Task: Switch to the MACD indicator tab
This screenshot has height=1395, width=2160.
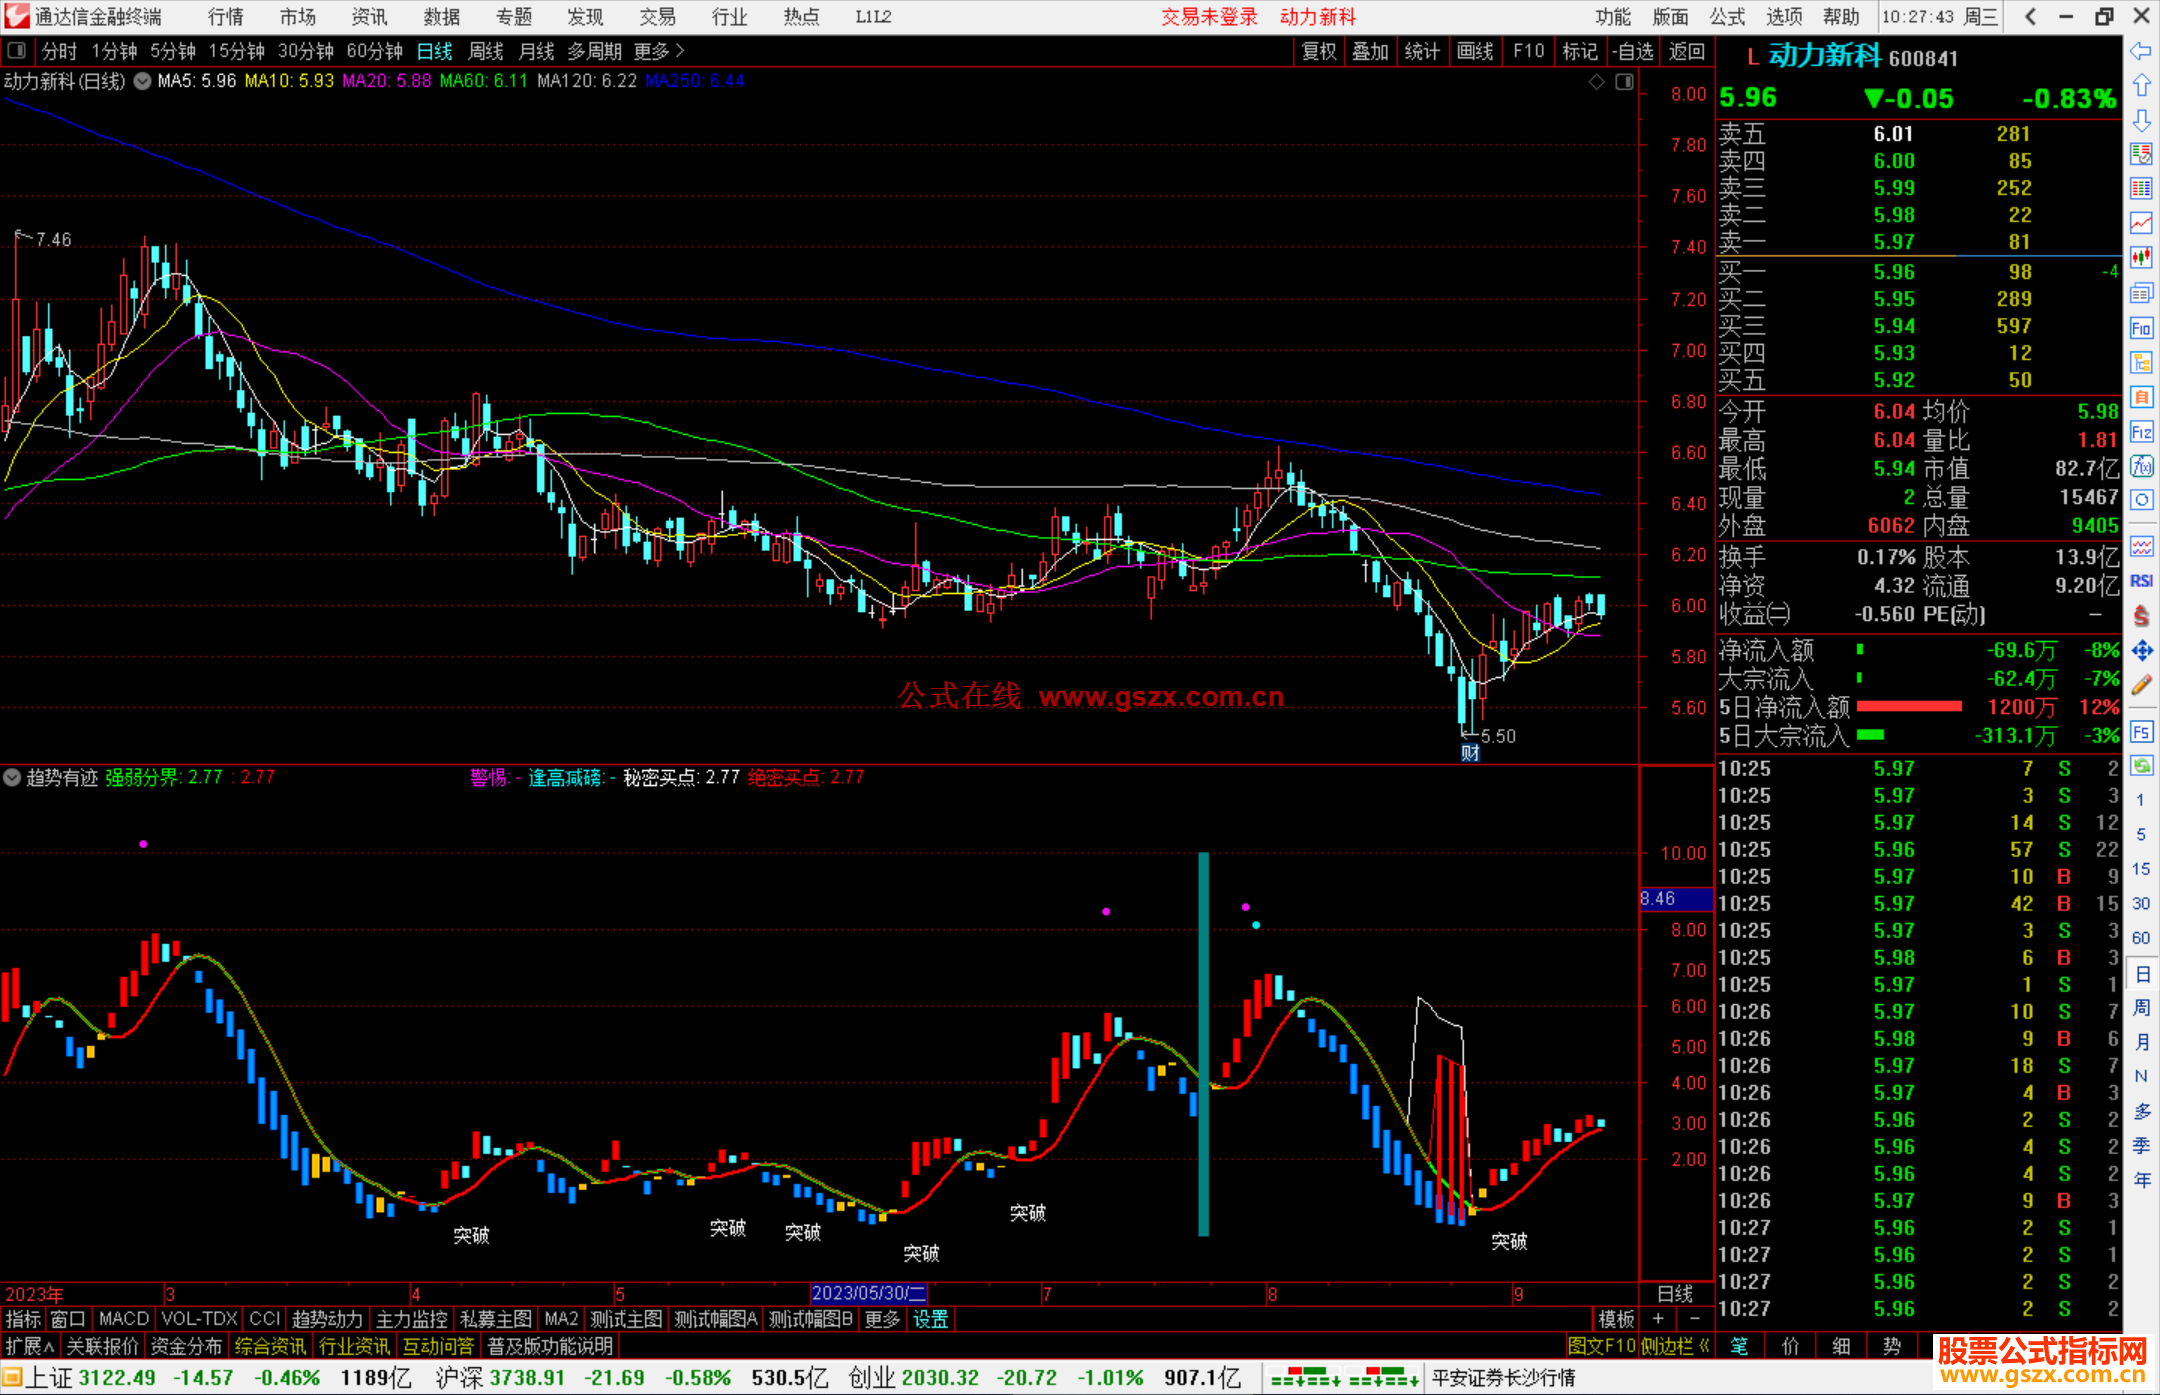Action: (x=124, y=1319)
